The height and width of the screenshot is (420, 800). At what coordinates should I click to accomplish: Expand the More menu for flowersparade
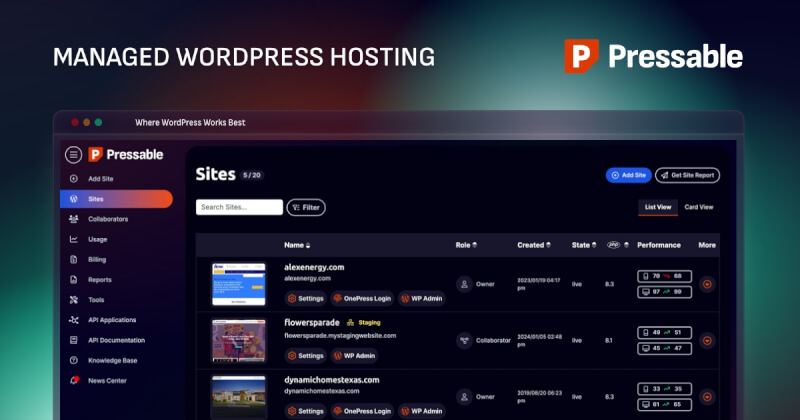pos(707,340)
